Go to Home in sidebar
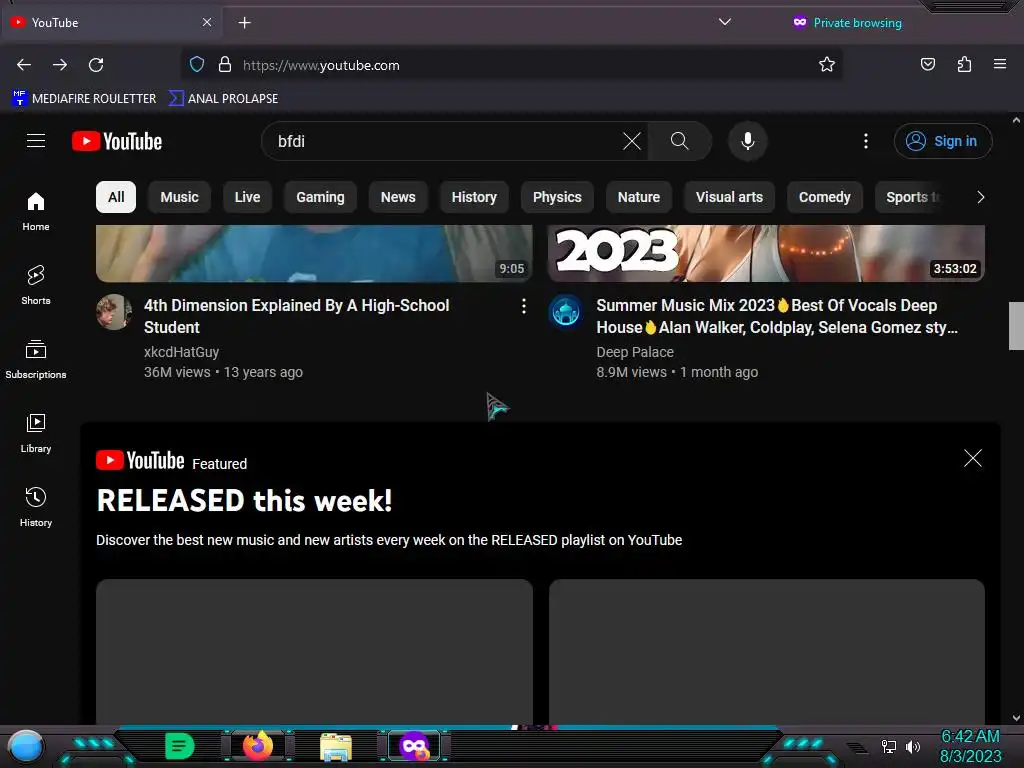1024x768 pixels. (36, 212)
